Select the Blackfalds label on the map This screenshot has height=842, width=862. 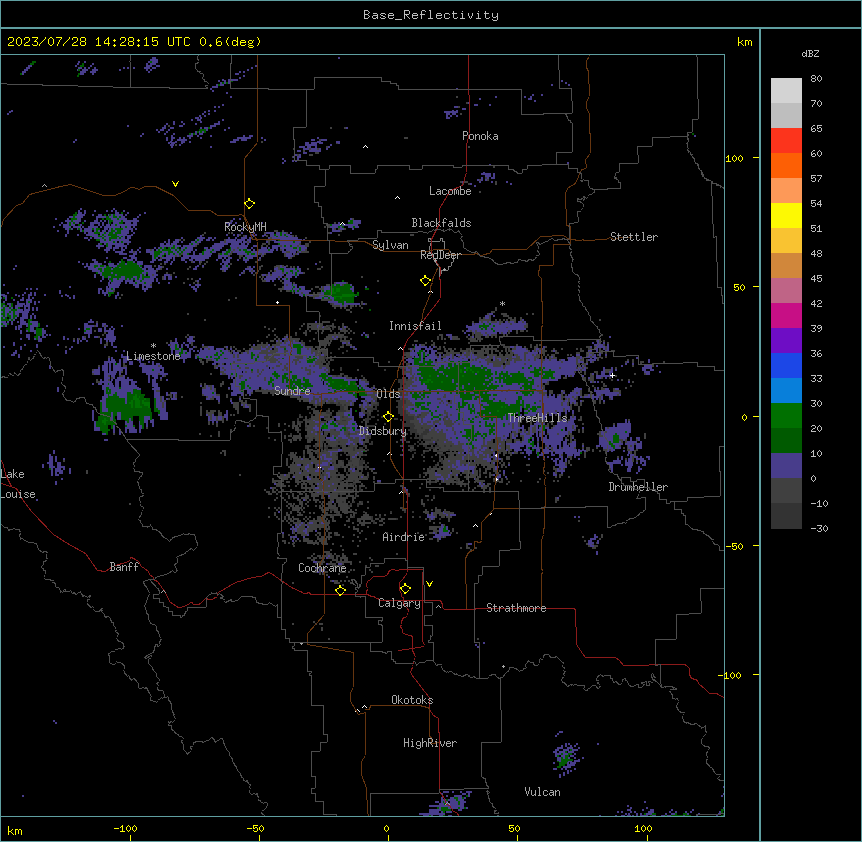(x=441, y=223)
